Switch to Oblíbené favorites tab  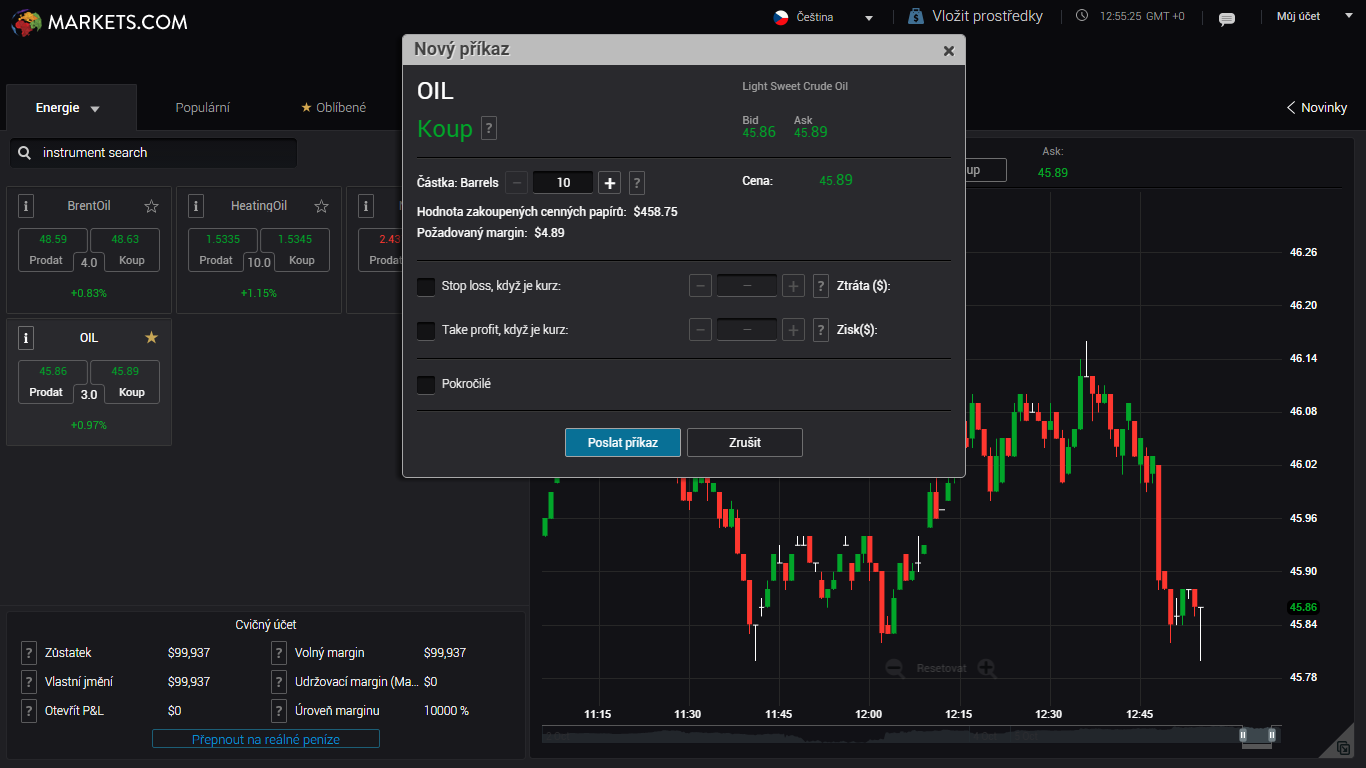(334, 108)
